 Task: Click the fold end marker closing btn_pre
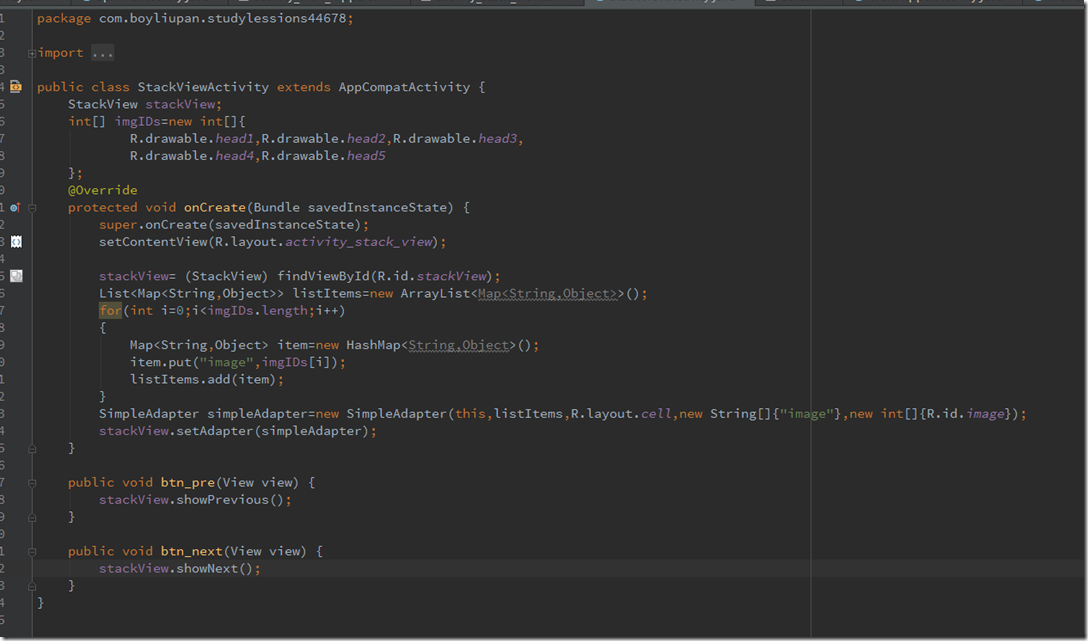(32, 517)
